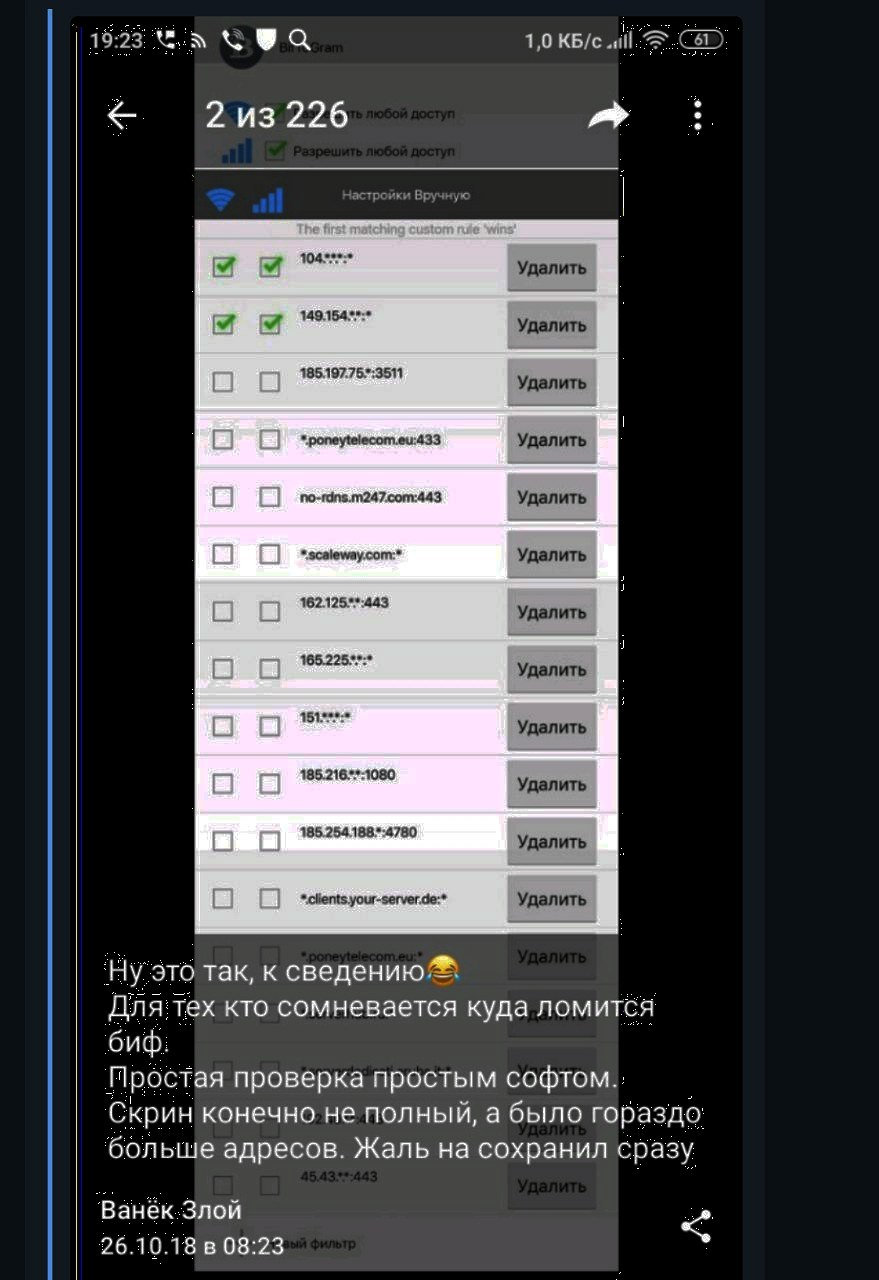Tap the '2 из 226' photo counter
This screenshot has width=879, height=1280.
tap(276, 117)
